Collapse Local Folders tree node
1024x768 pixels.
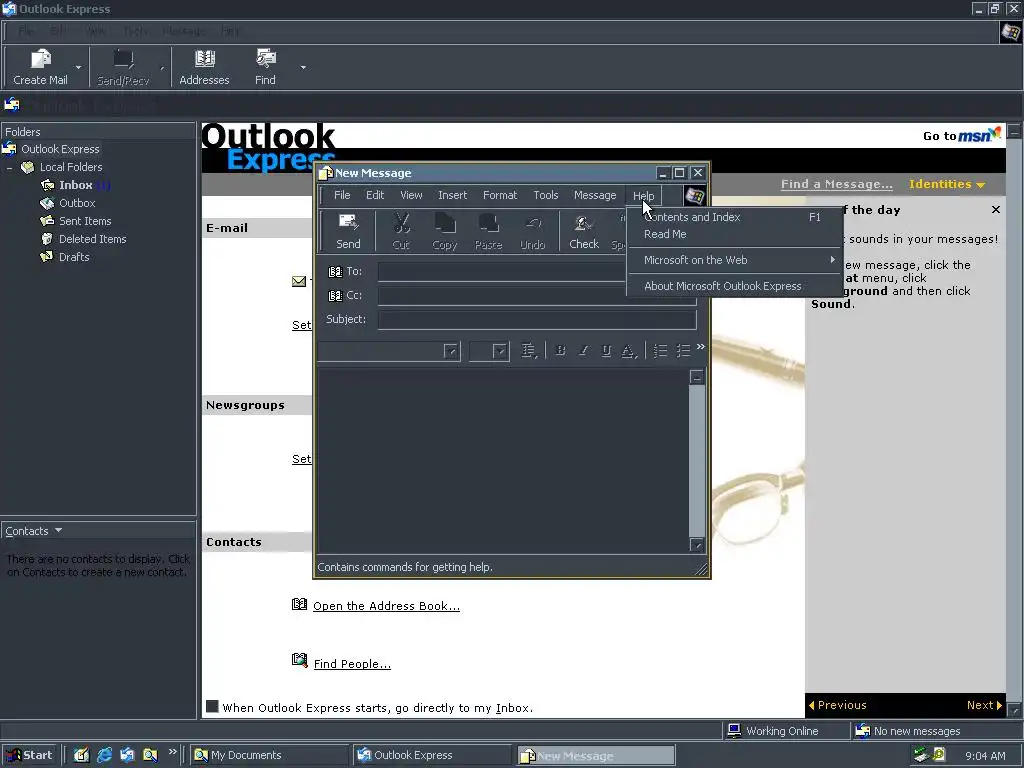[x=10, y=168]
